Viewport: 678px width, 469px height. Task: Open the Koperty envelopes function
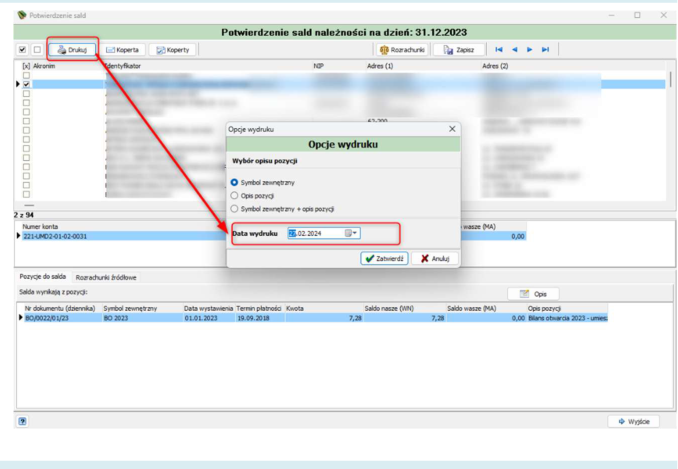pyautogui.click(x=173, y=50)
